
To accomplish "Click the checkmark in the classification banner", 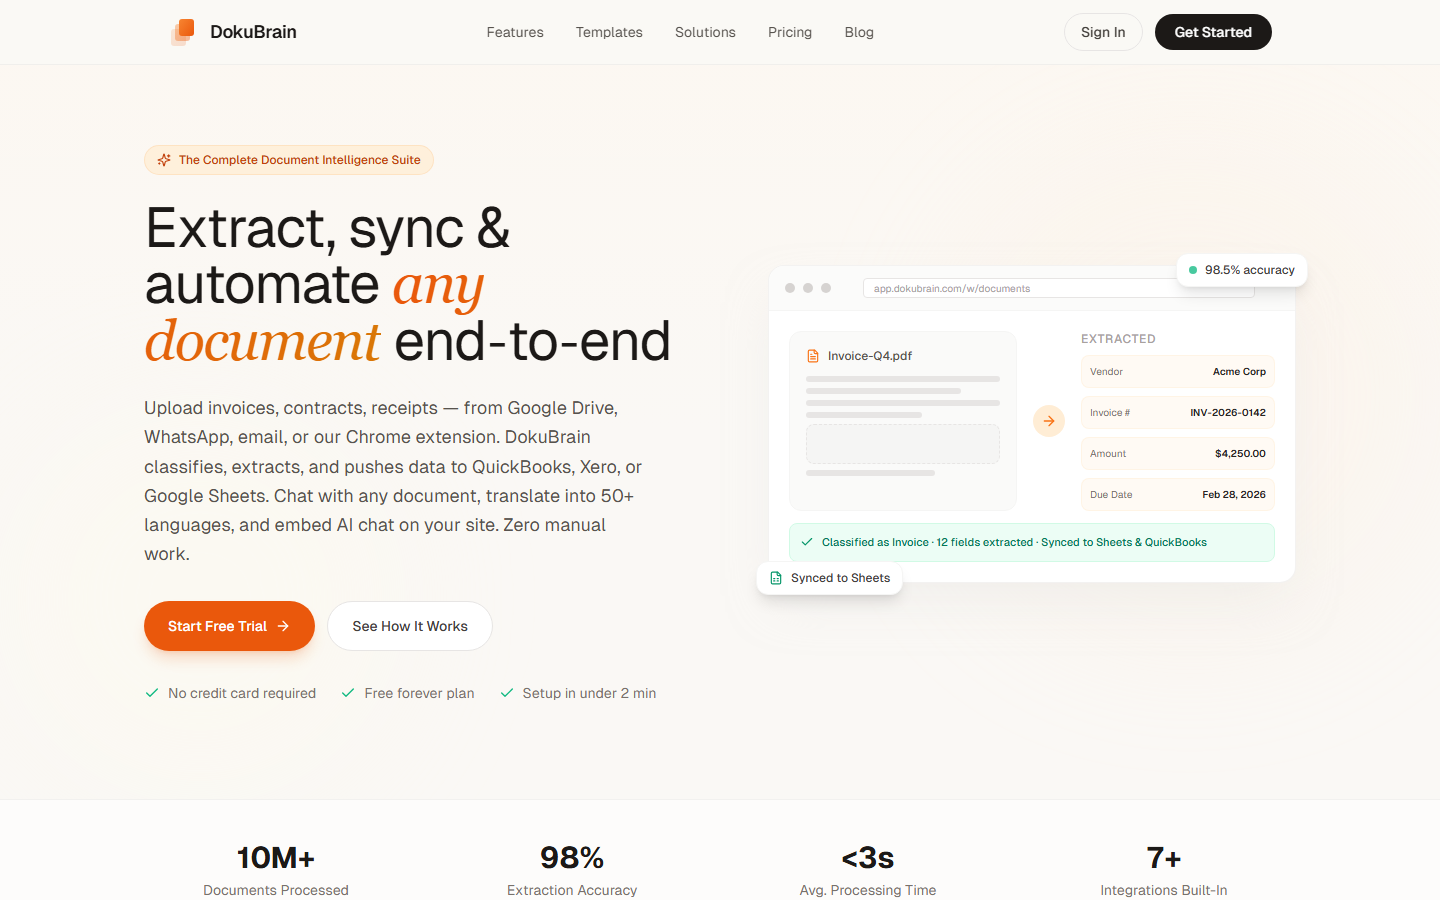I will 806,541.
